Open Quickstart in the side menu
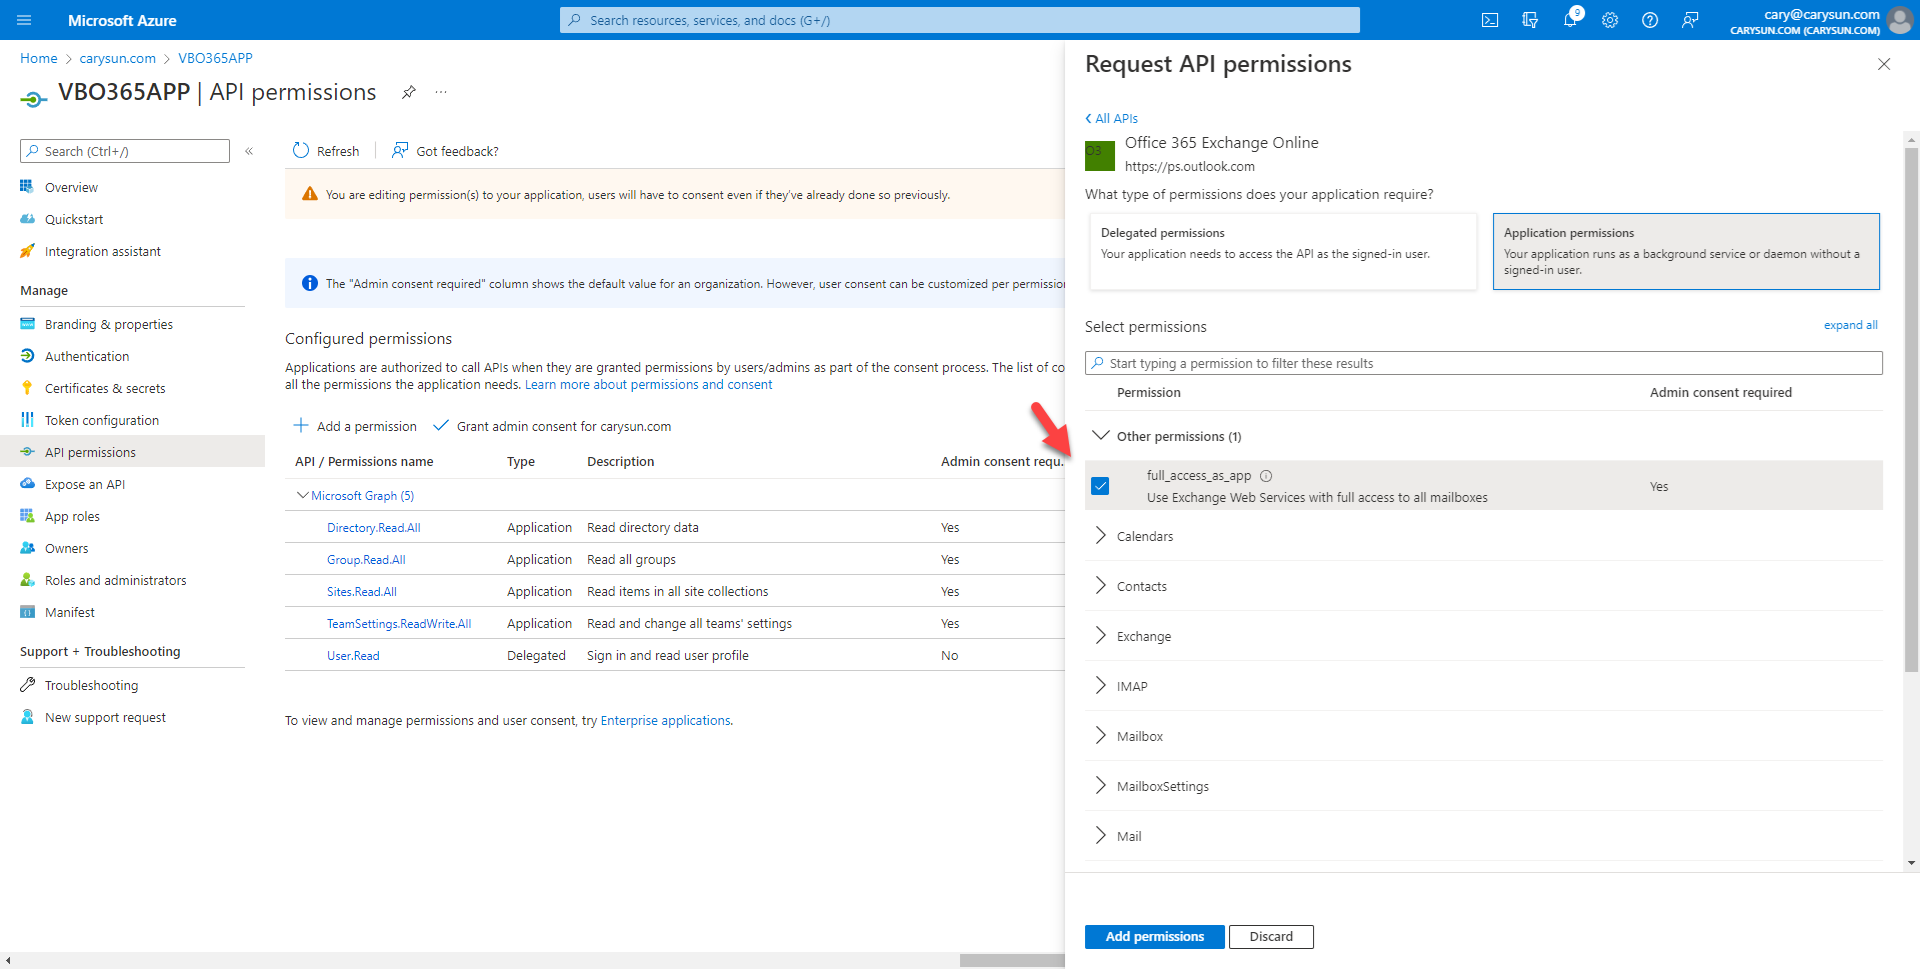The height and width of the screenshot is (969, 1920). (x=74, y=219)
